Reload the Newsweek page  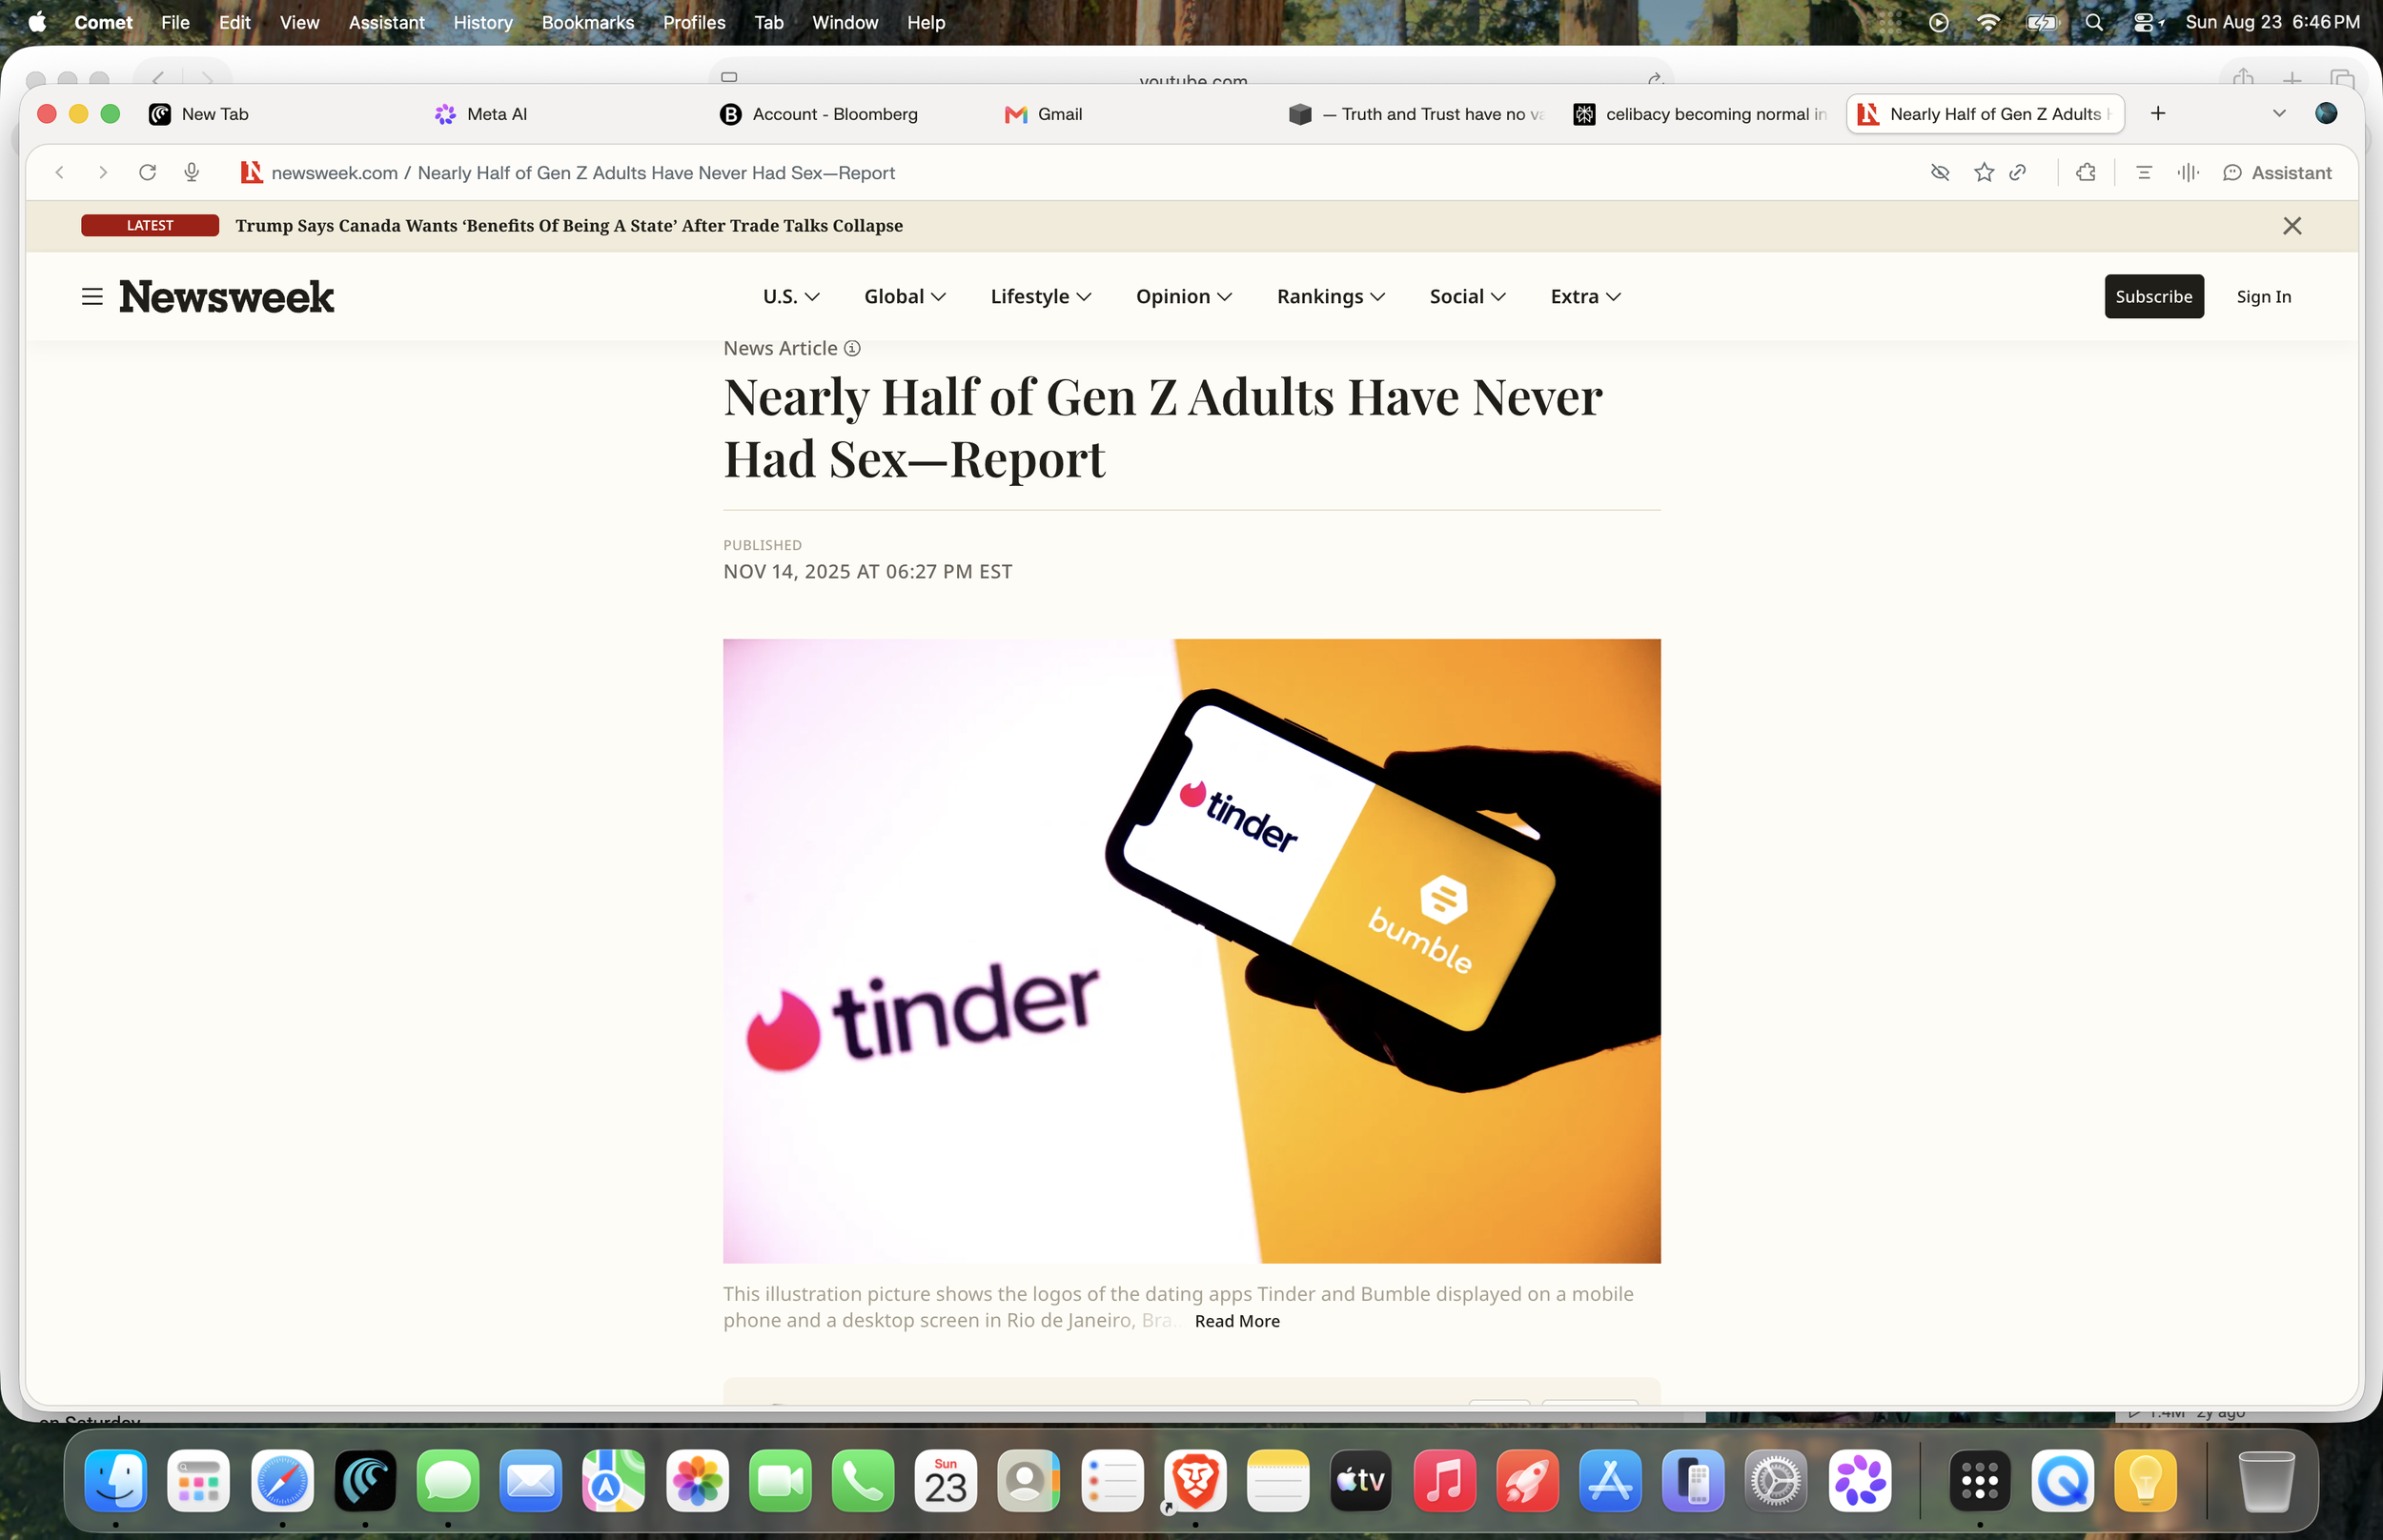(x=147, y=173)
